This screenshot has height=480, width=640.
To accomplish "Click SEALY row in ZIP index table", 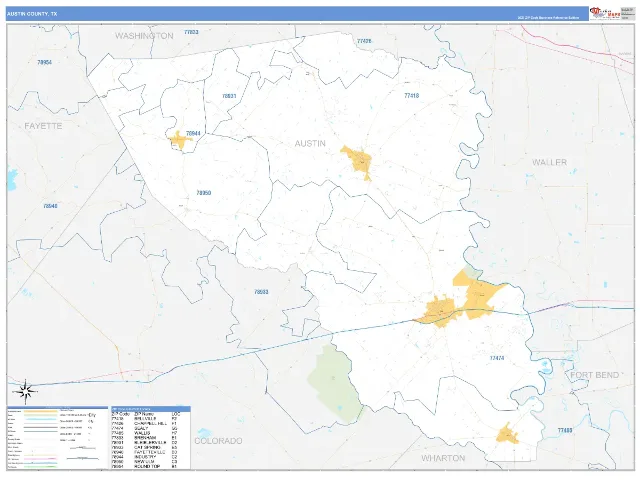I will click(145, 429).
